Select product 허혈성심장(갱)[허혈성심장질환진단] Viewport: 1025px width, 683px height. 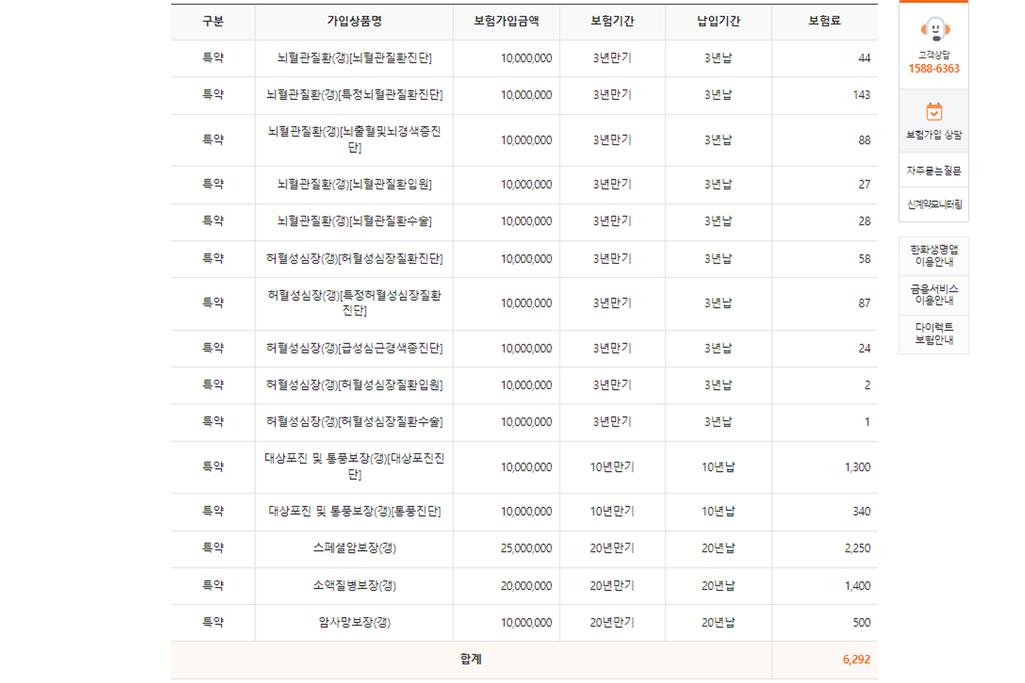pos(354,259)
